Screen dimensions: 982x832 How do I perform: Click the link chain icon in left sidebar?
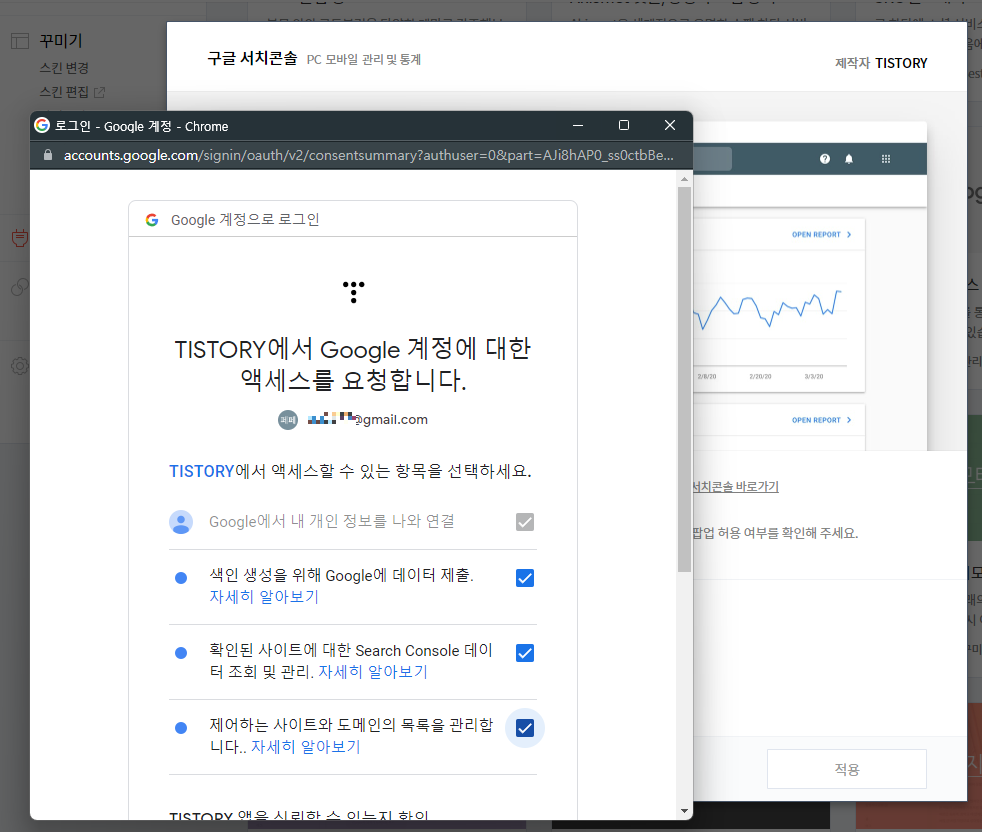coord(19,287)
